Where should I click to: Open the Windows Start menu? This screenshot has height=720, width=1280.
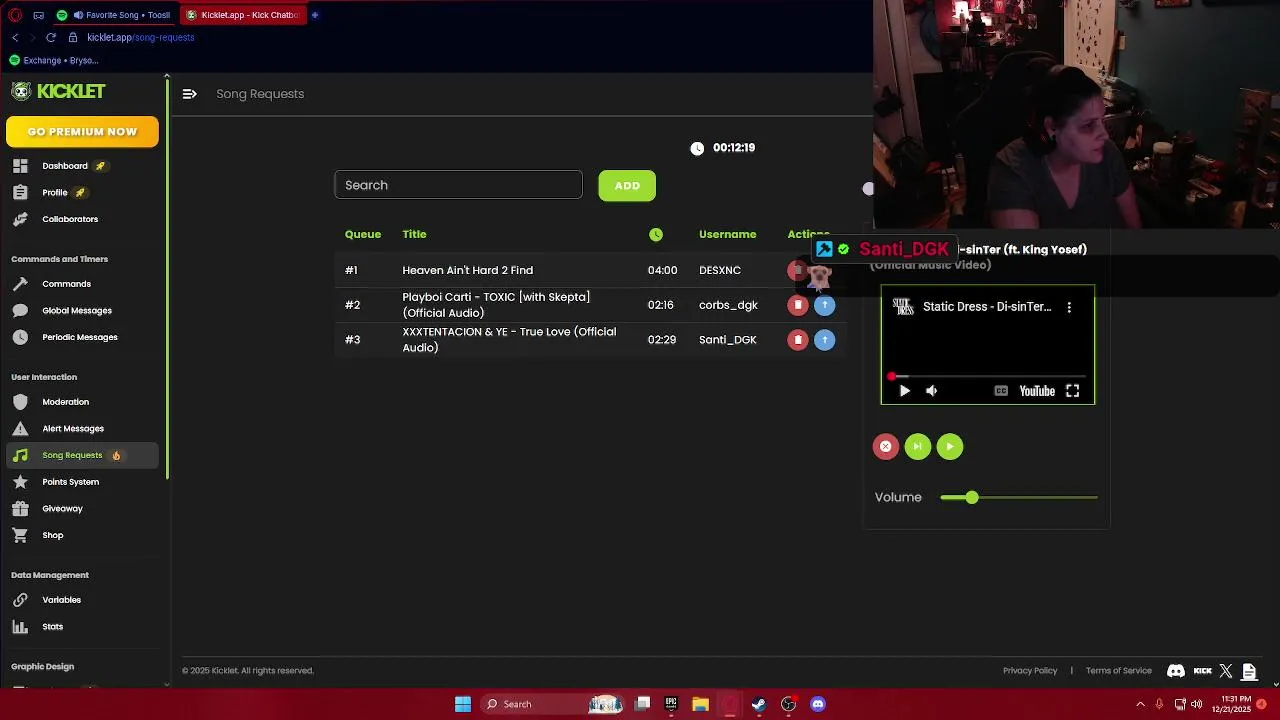pos(463,704)
